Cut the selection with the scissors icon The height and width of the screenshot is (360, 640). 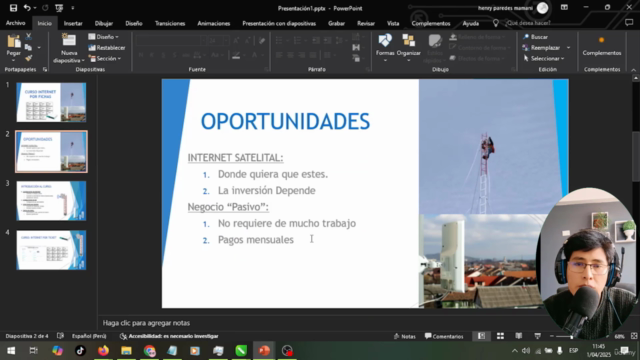(29, 36)
